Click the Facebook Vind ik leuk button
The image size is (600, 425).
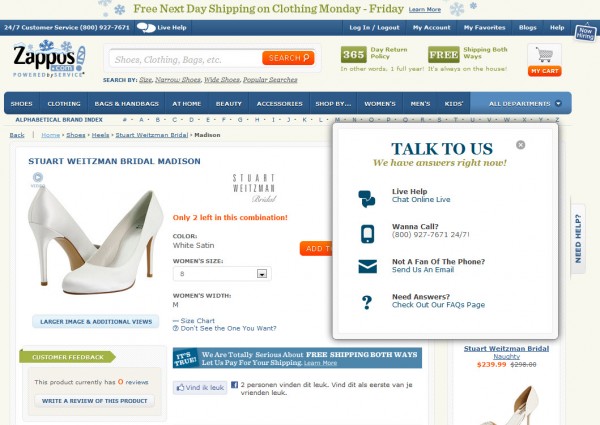coord(200,388)
